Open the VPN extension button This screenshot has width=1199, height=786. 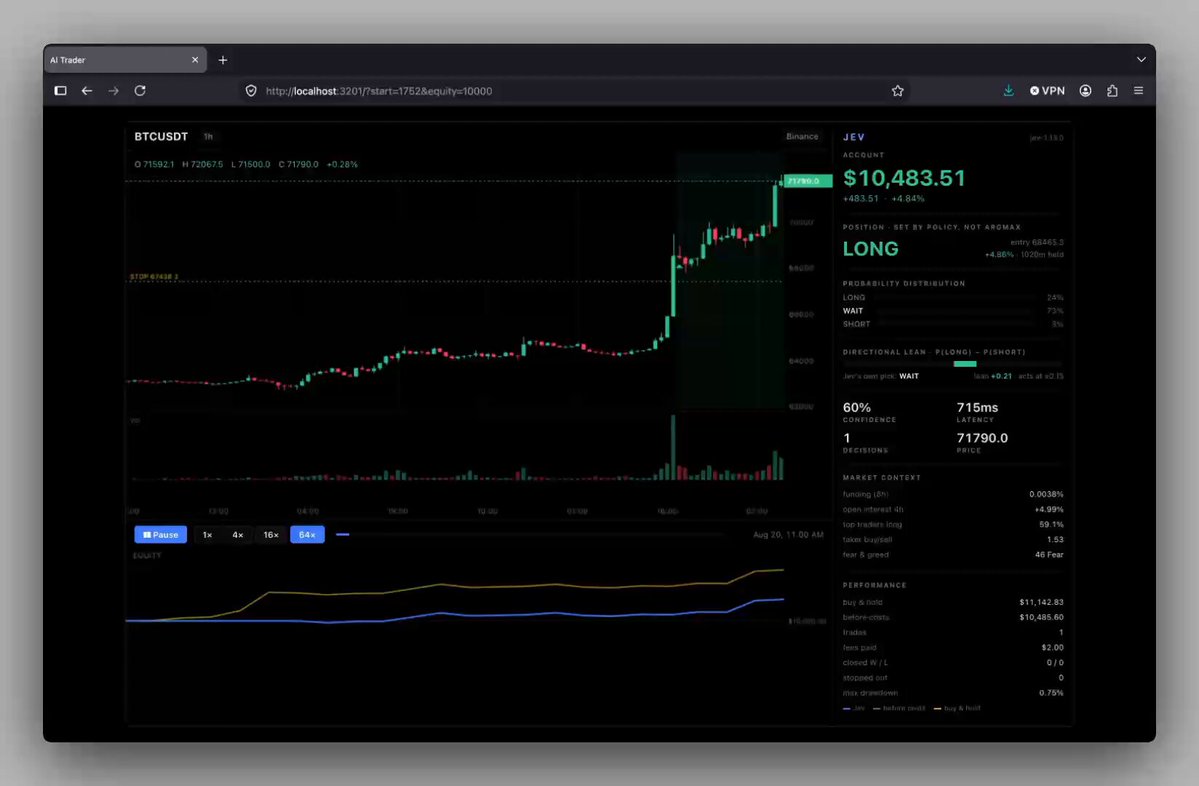click(x=1047, y=91)
